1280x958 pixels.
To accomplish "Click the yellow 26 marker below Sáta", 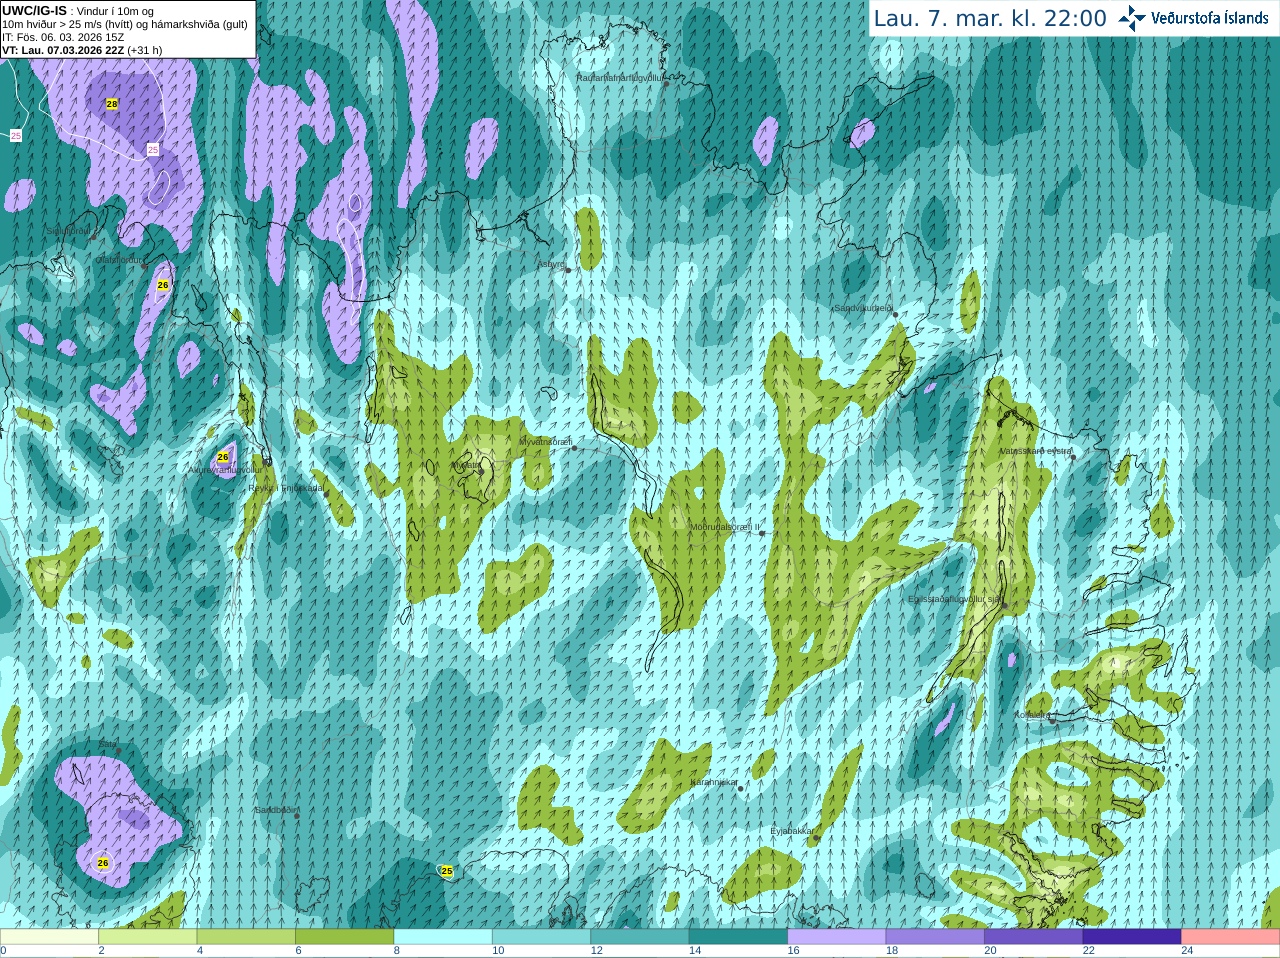I will click(103, 863).
